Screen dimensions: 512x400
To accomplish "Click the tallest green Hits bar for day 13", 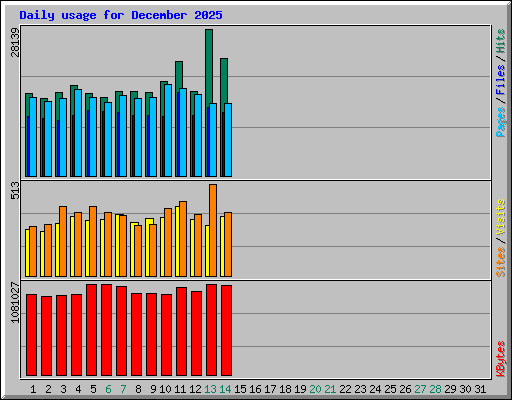I will coord(209,67).
